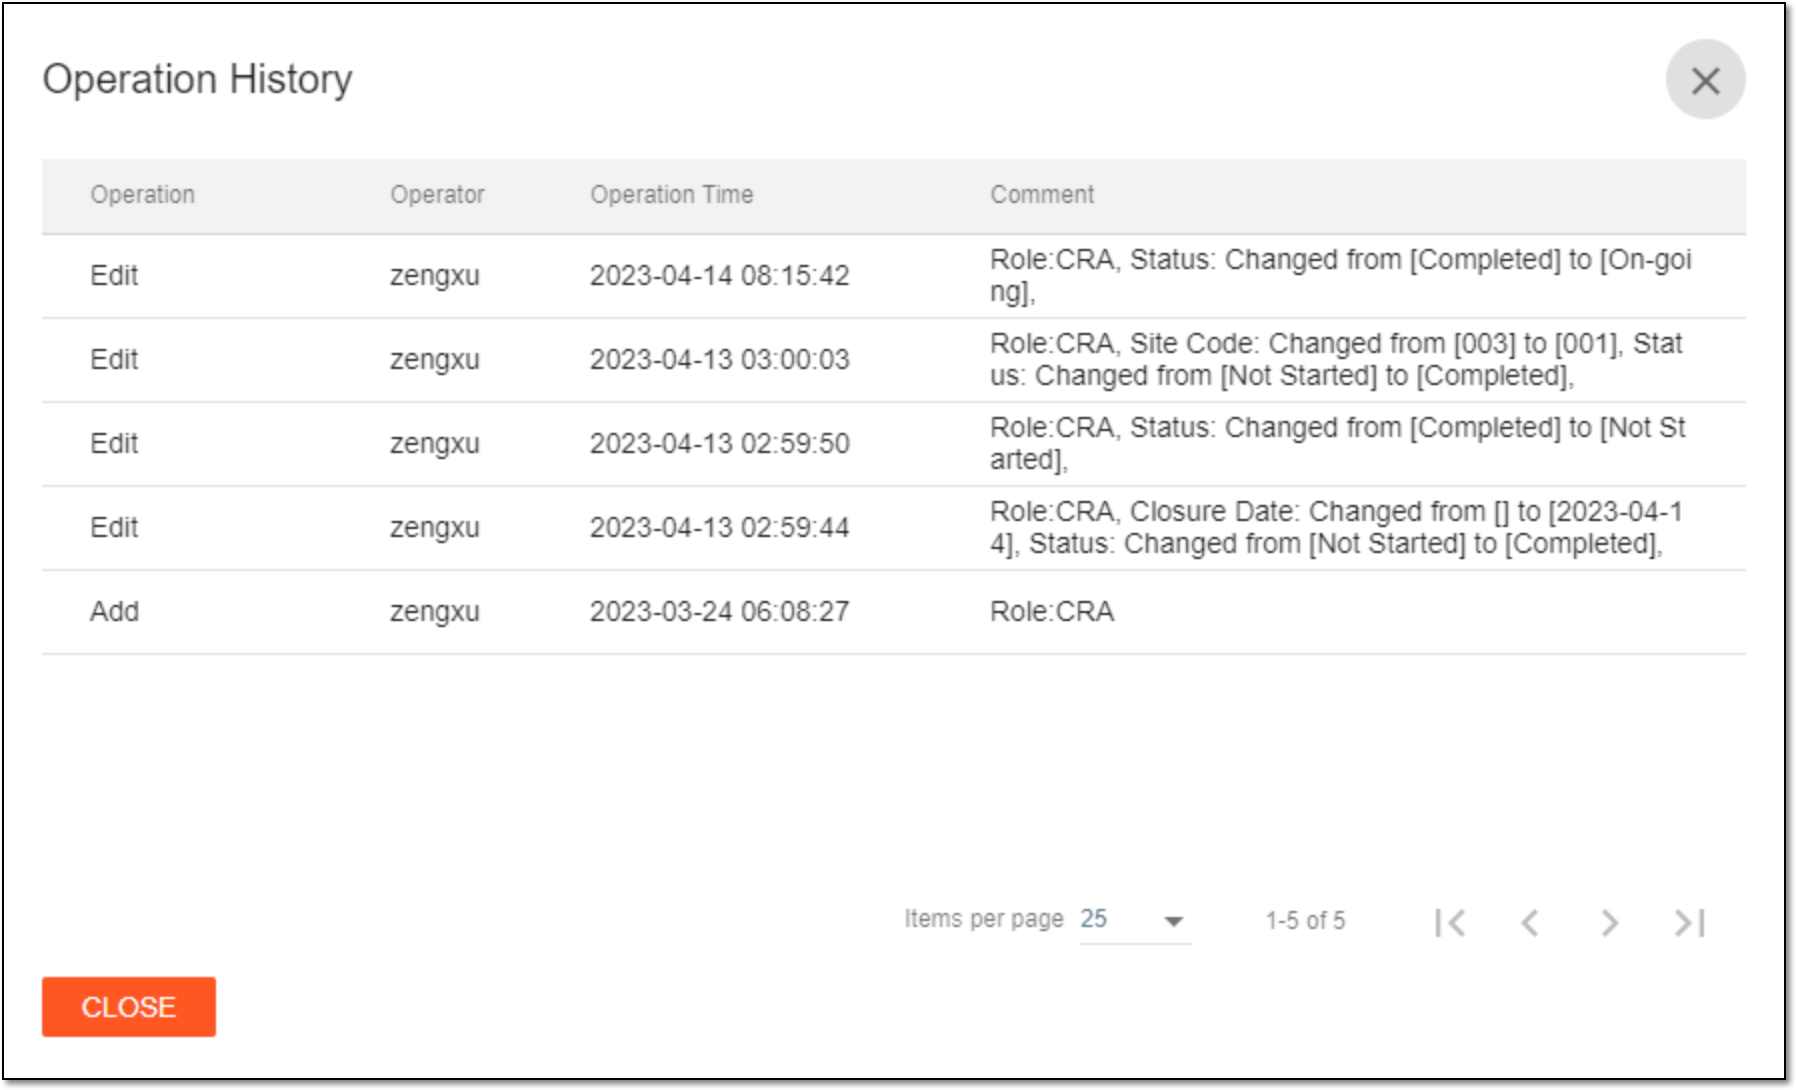1796x1090 pixels.
Task: Click the Operation Time column header
Action: [x=672, y=194]
